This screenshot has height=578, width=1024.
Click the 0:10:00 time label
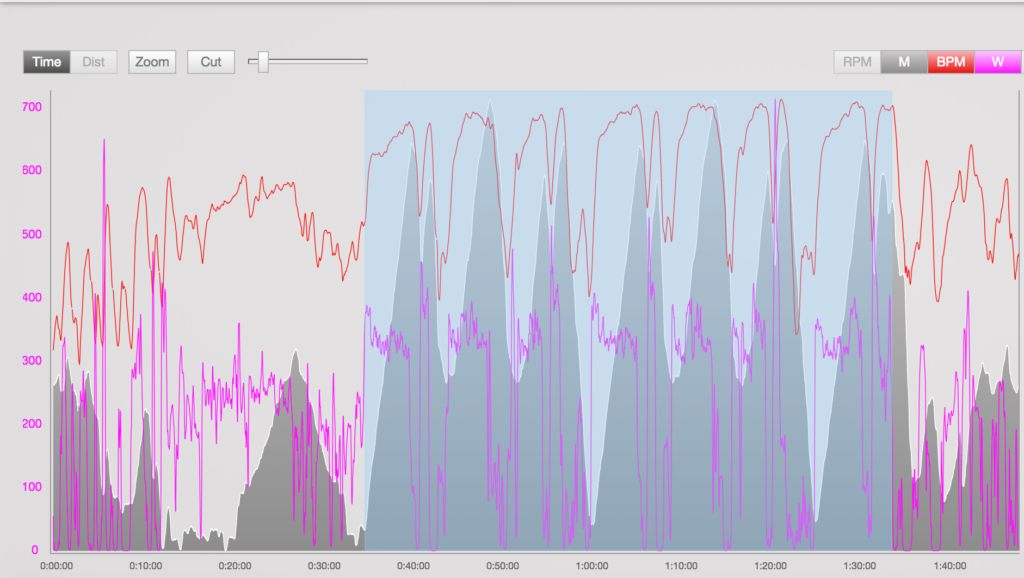pos(146,566)
